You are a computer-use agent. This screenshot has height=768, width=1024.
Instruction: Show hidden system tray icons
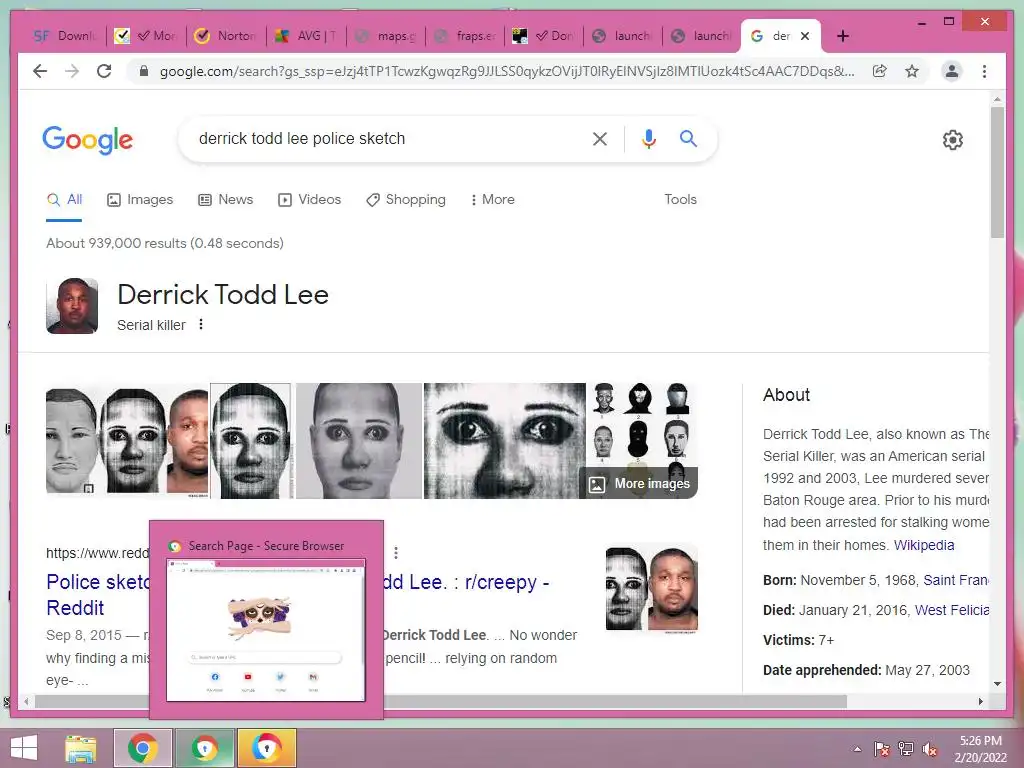(x=857, y=749)
